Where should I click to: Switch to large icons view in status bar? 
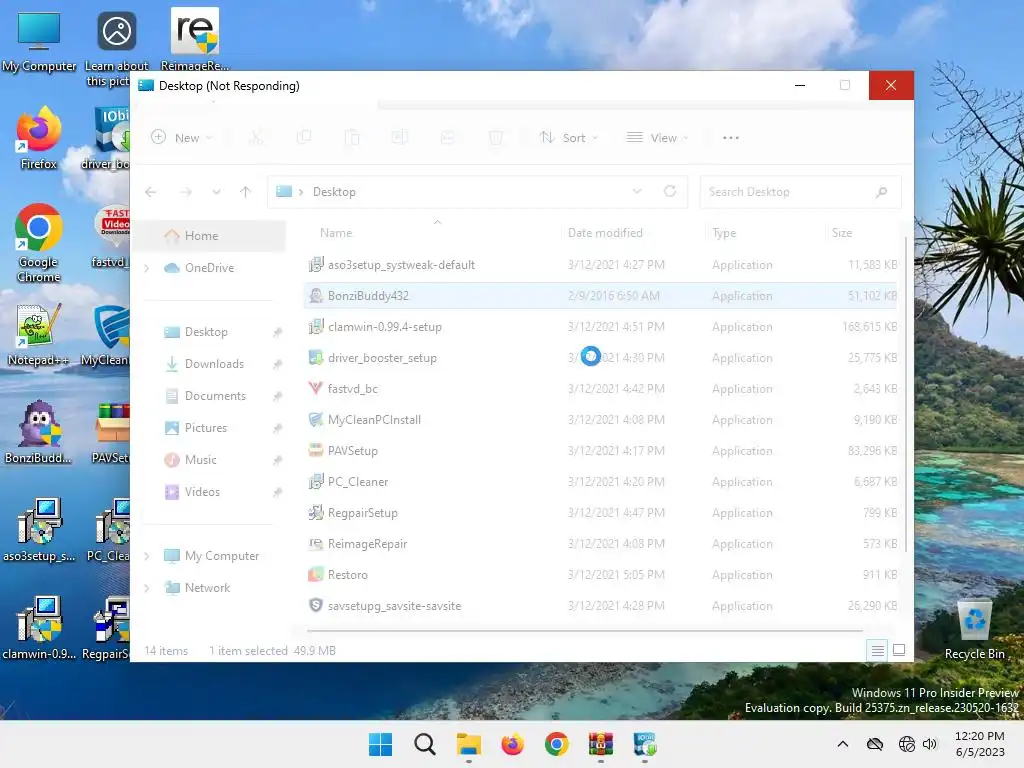[x=899, y=650]
